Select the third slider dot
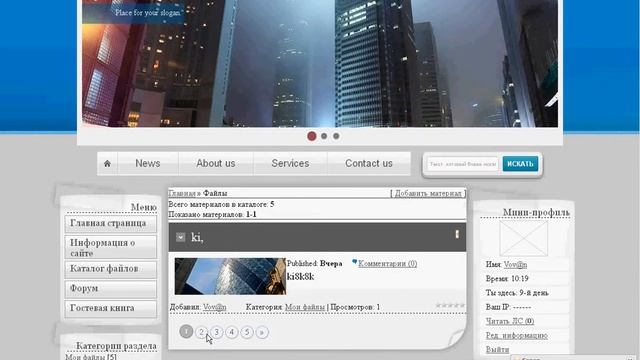The image size is (640, 360). (336, 136)
